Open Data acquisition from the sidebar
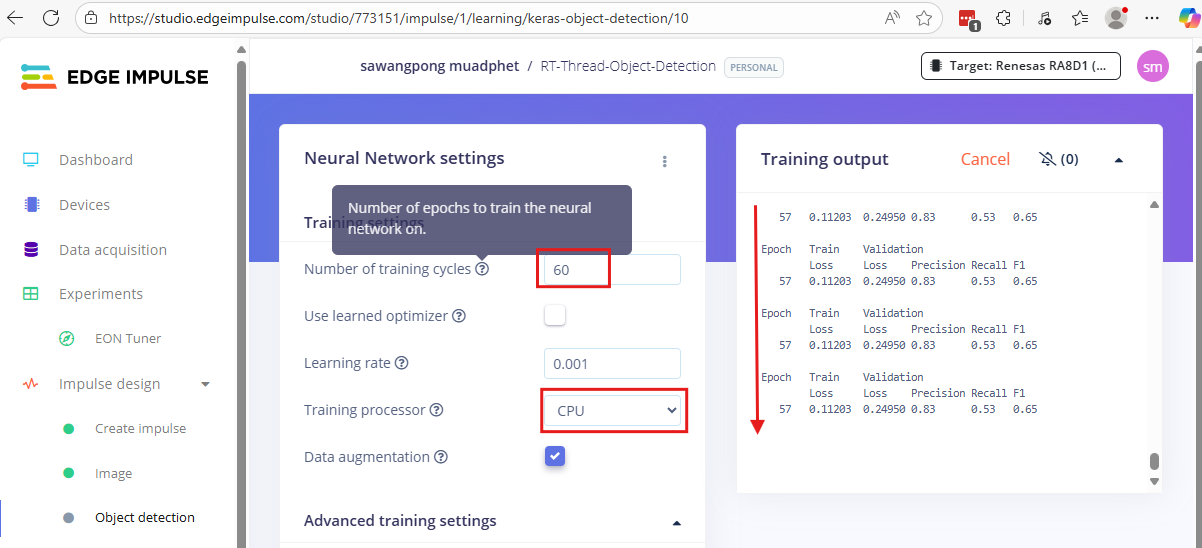1202x548 pixels. click(x=112, y=250)
